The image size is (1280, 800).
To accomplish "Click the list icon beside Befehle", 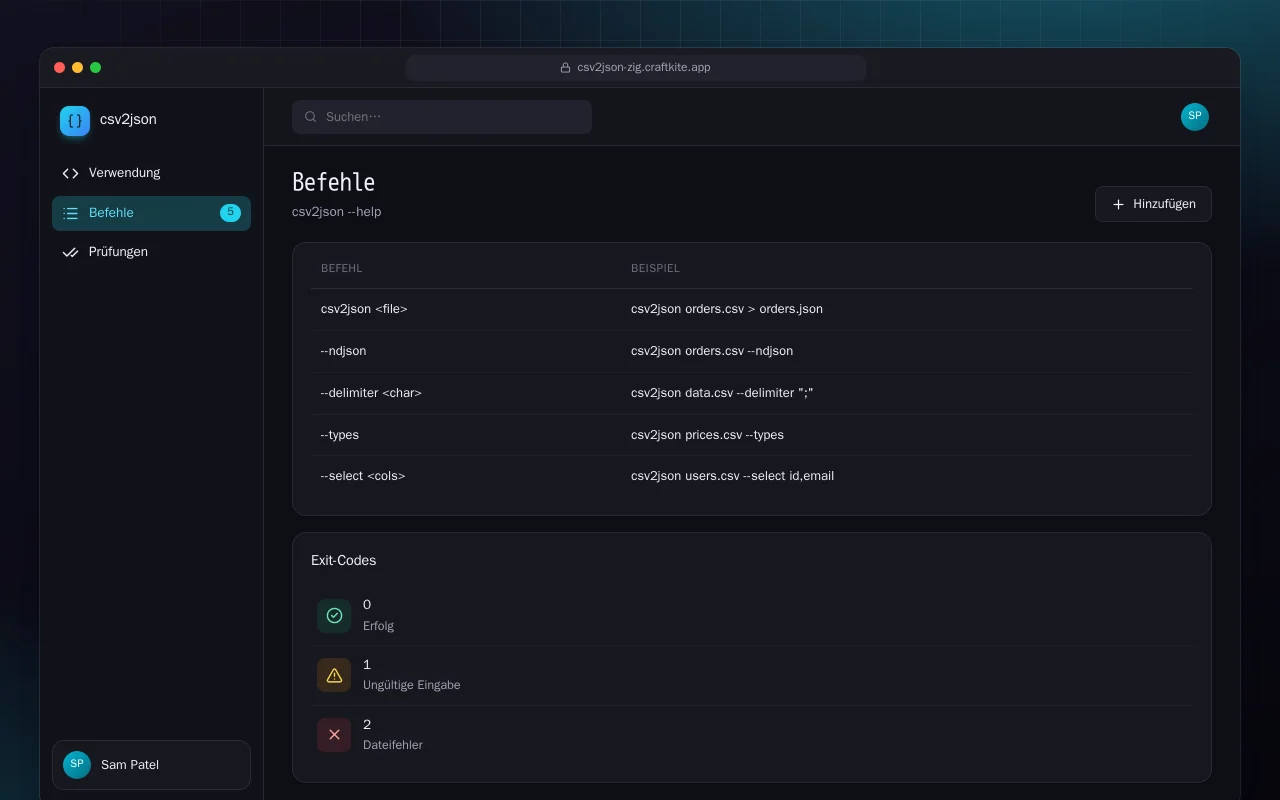I will point(70,213).
